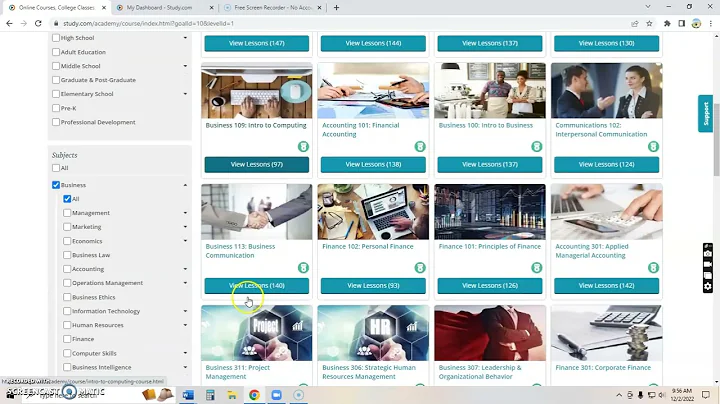Check the Management checkbox
720x404 pixels.
[x=67, y=213]
